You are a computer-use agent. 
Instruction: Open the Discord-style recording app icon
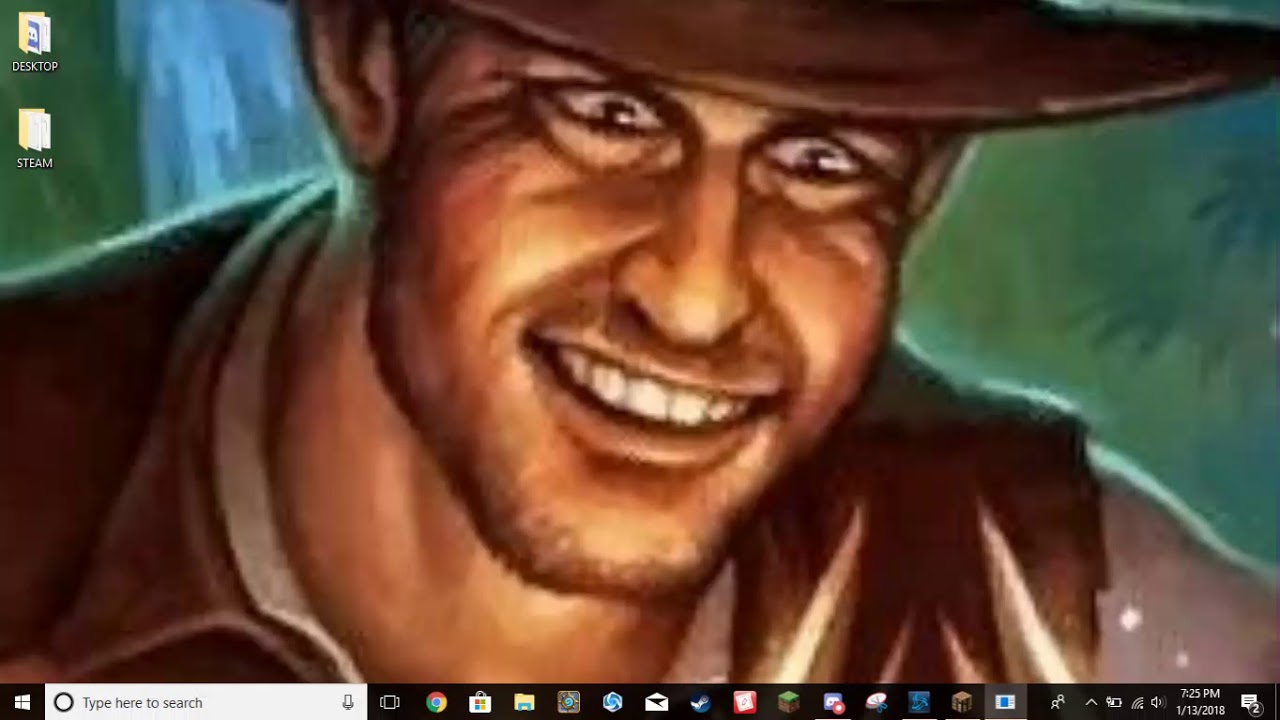(833, 702)
